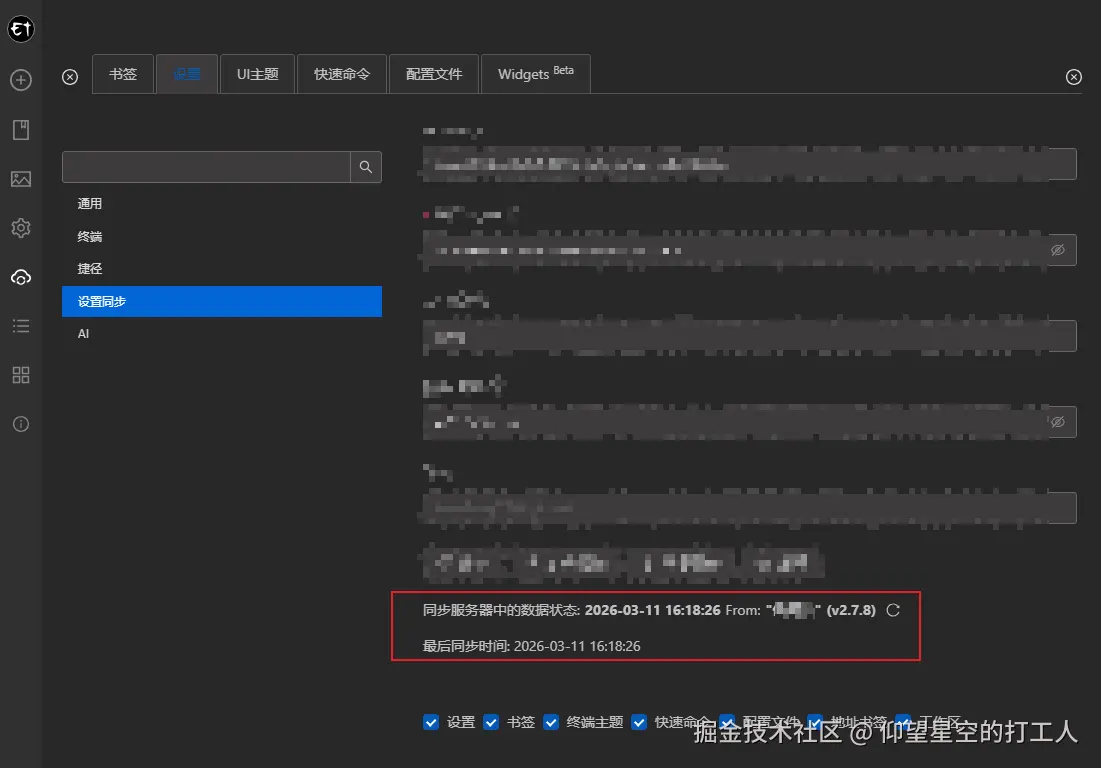Open the list icon in the sidebar
Screen dimensions: 1101x768
coord(21,326)
